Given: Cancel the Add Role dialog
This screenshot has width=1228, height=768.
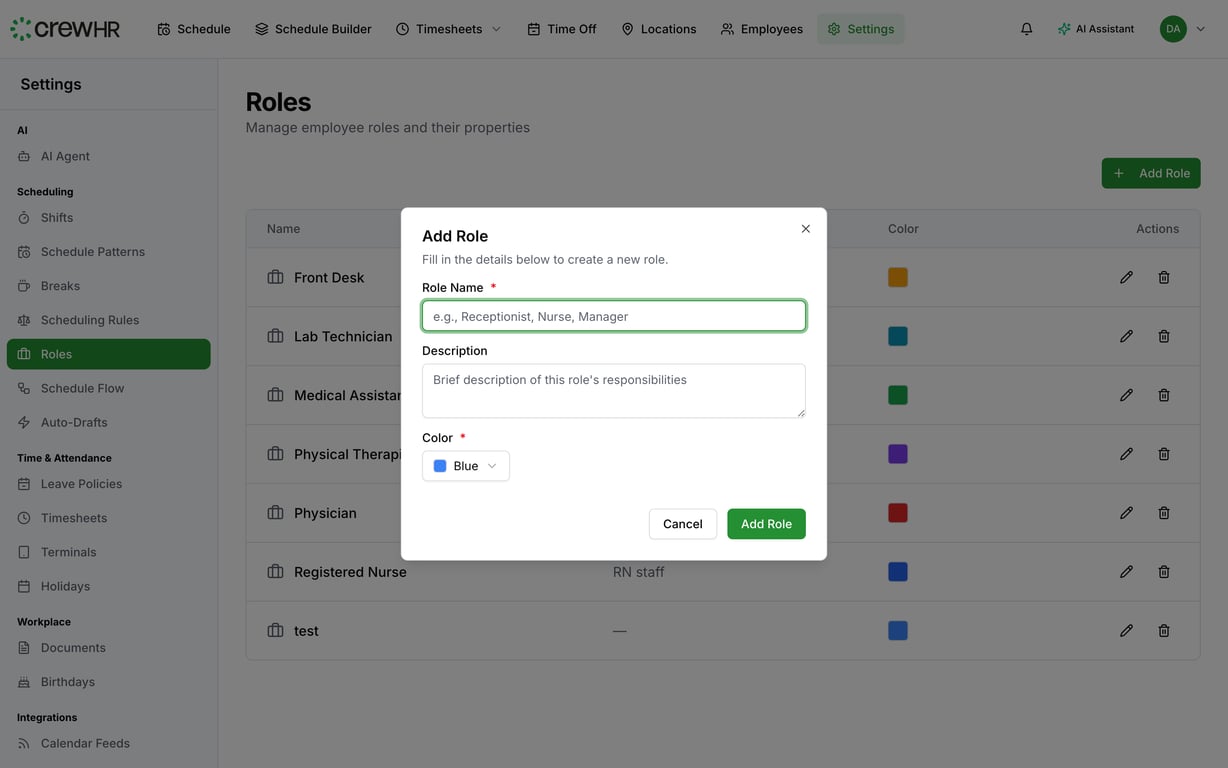Looking at the screenshot, I should [683, 524].
